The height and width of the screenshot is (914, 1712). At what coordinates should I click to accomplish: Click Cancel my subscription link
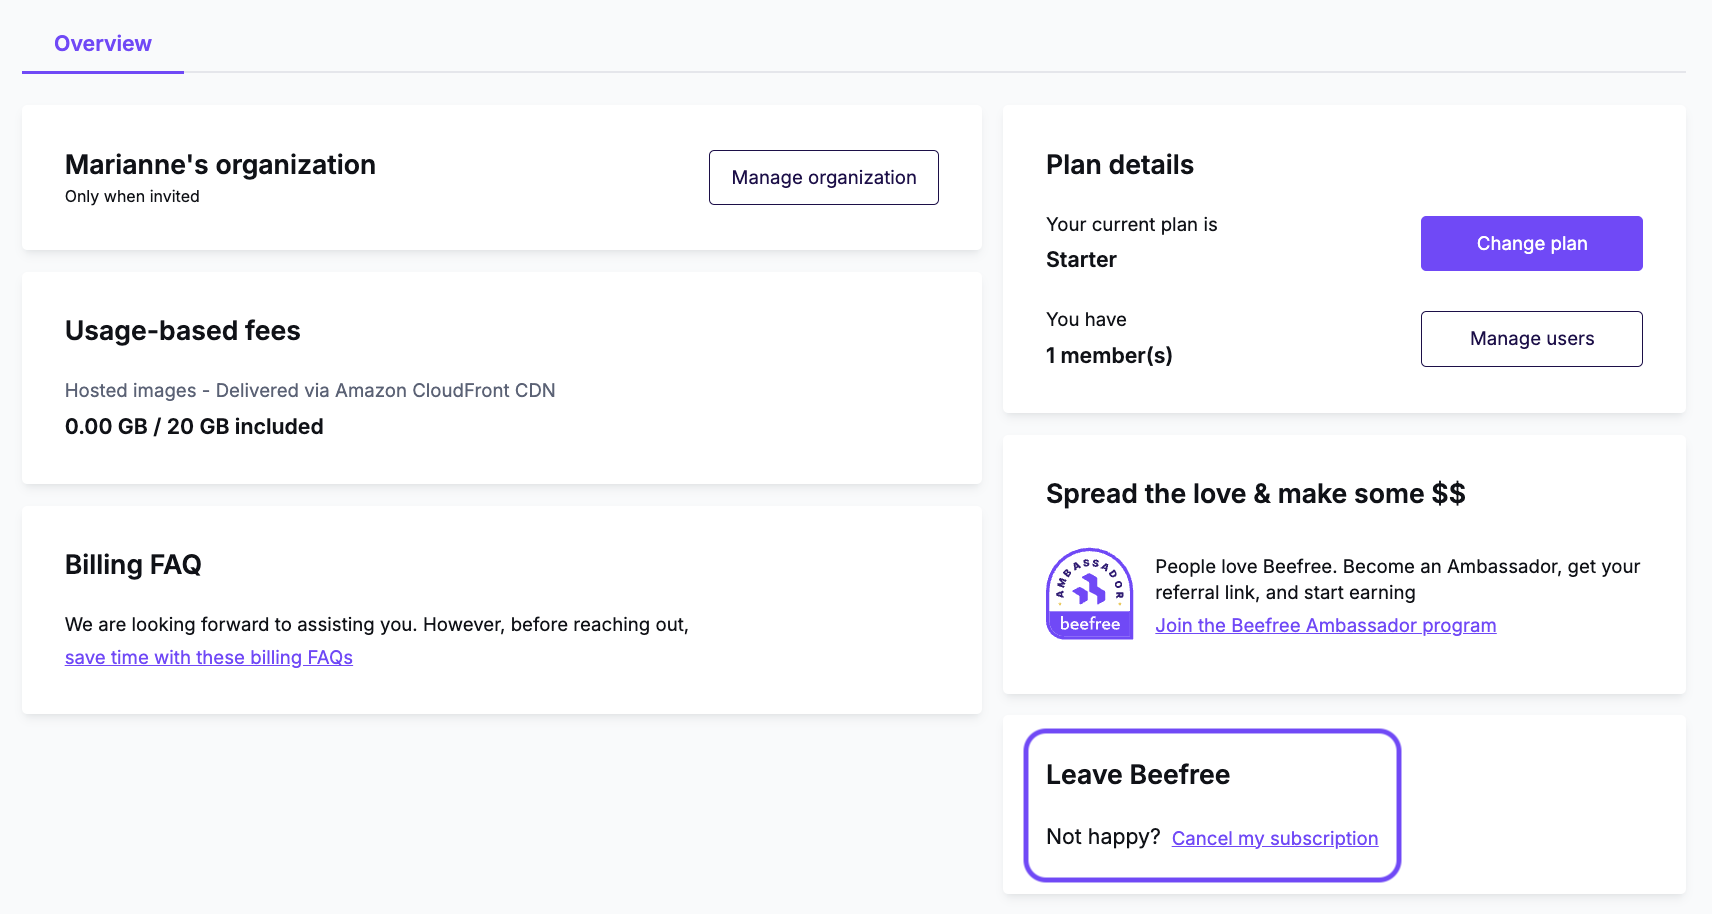point(1275,838)
